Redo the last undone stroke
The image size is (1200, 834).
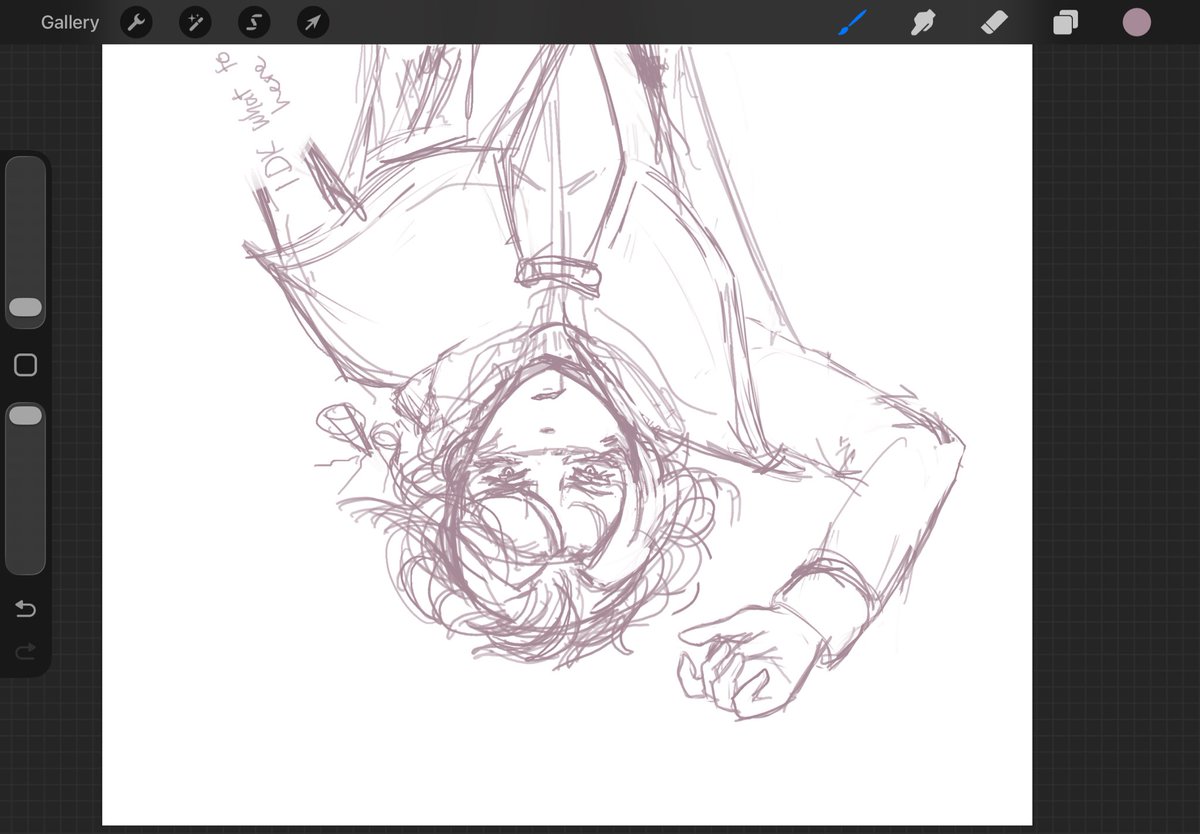coord(26,651)
